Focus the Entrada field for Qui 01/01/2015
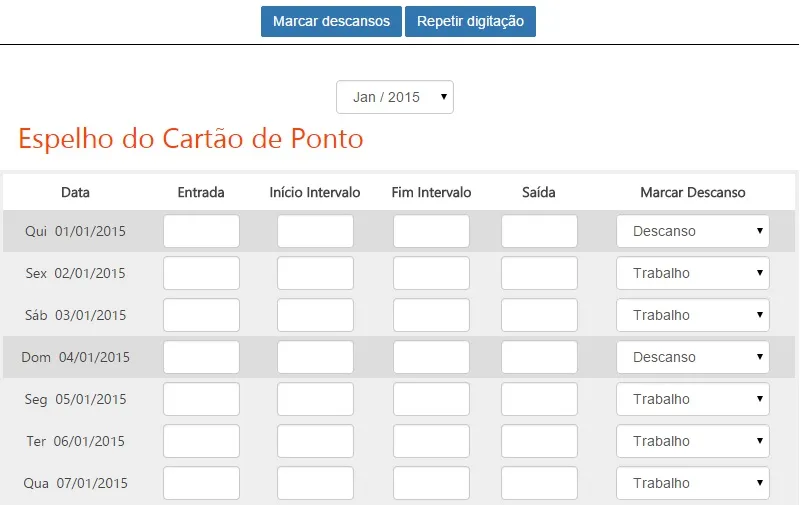This screenshot has width=801, height=505. (x=201, y=231)
